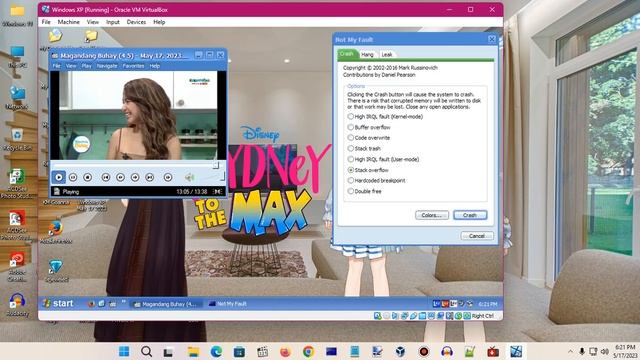Screen dimensions: 640x360
Task: Click the XP start button
Action: pos(58,303)
